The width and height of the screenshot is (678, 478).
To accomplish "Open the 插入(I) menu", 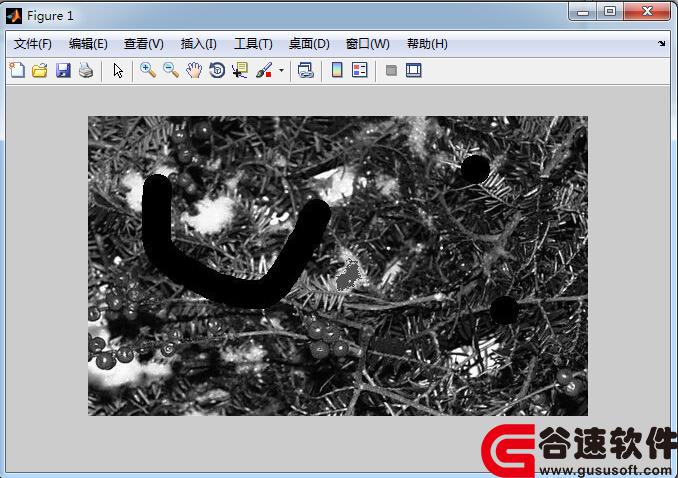I will pos(198,44).
